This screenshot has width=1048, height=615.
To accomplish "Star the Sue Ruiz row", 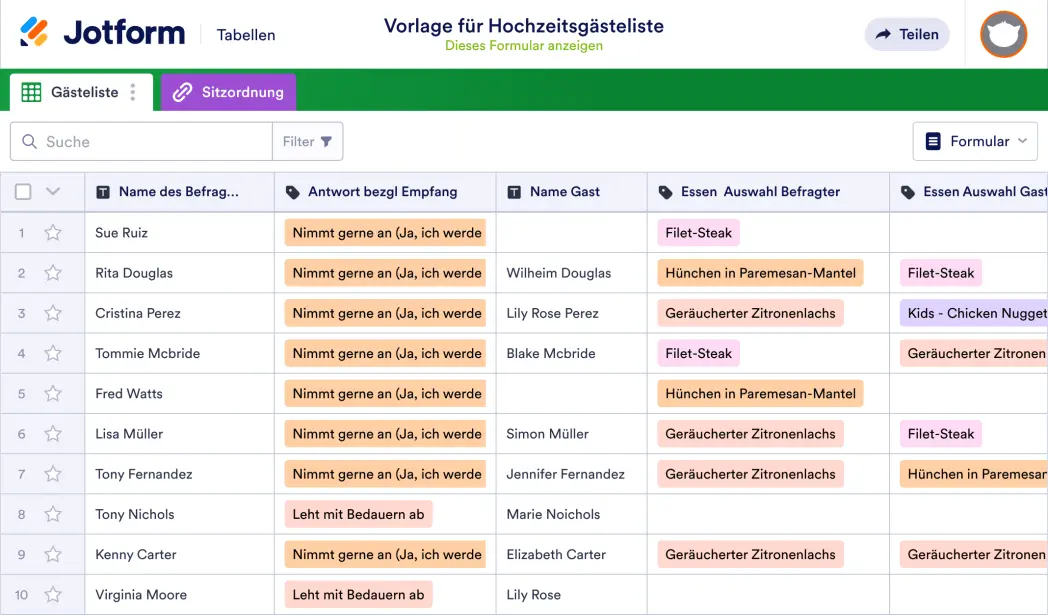I will [x=55, y=232].
